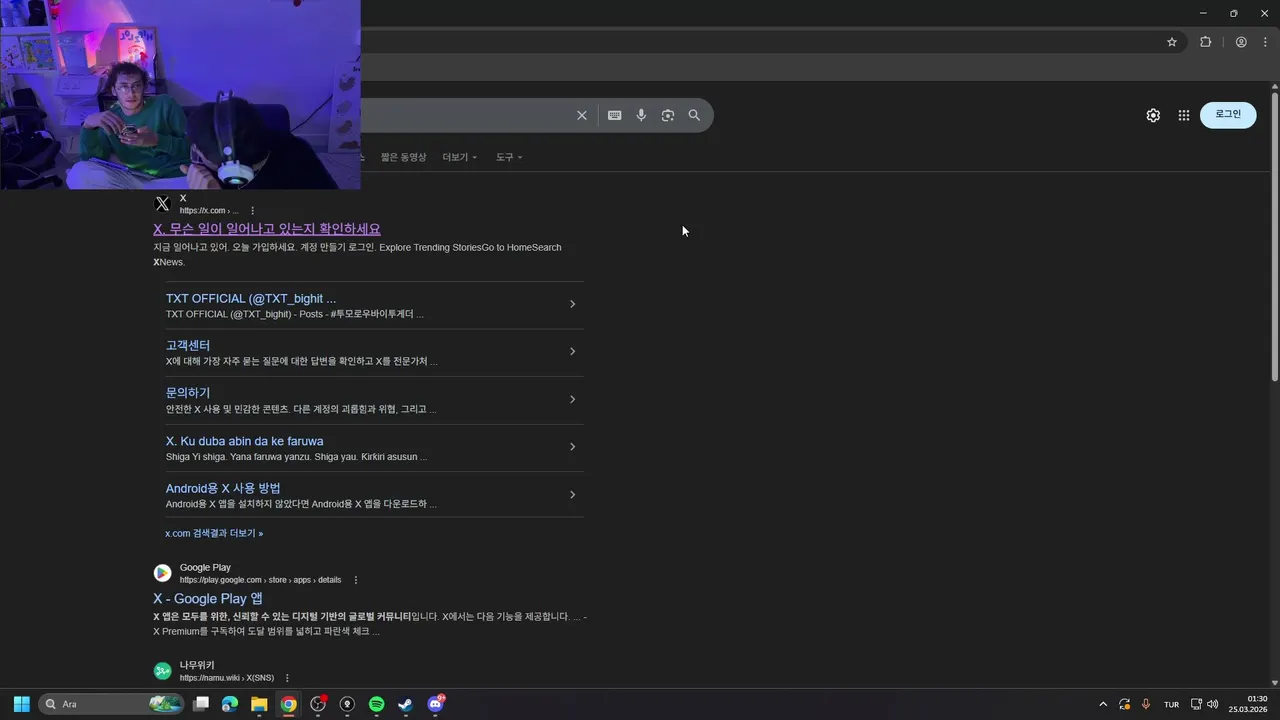Open more options for the X result

(252, 211)
